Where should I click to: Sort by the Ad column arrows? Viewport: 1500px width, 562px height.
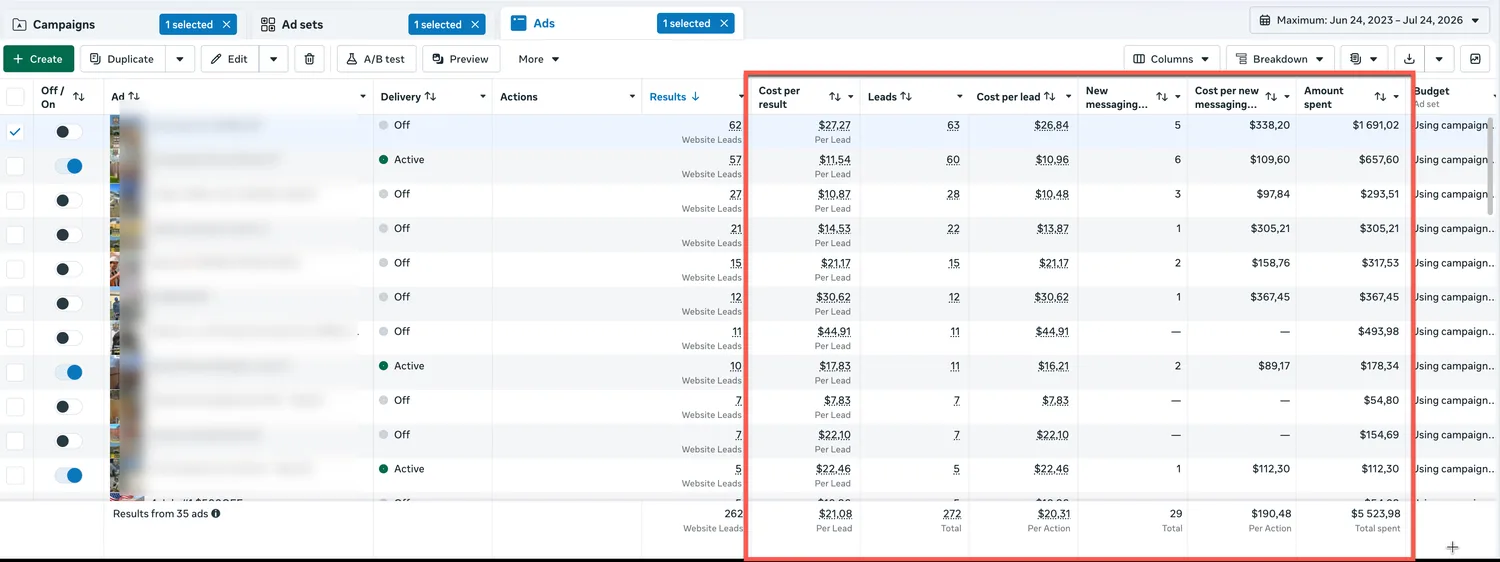134,97
